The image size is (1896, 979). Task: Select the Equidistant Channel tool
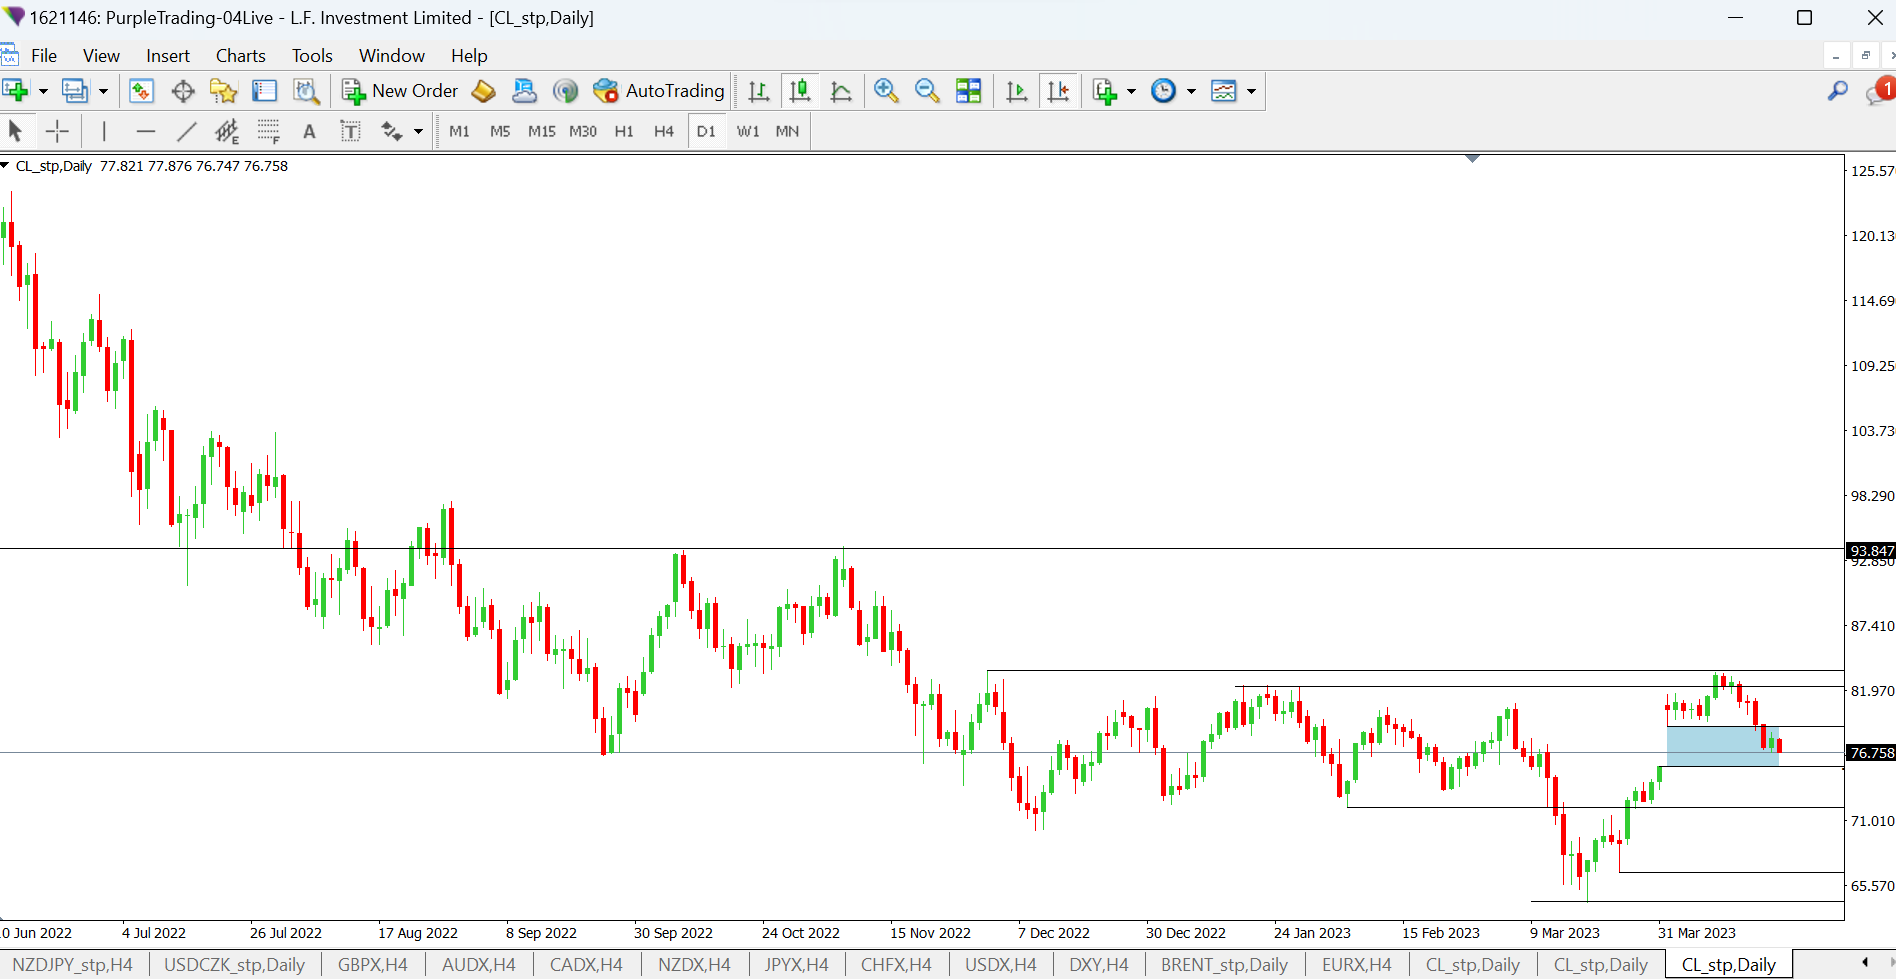click(x=227, y=131)
